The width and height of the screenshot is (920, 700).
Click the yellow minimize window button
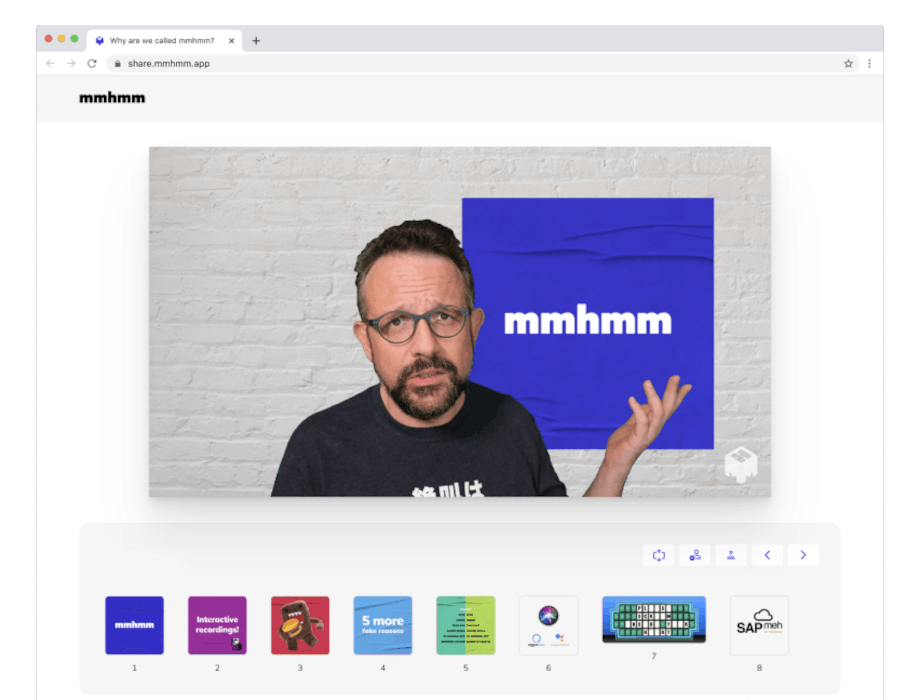tap(61, 39)
